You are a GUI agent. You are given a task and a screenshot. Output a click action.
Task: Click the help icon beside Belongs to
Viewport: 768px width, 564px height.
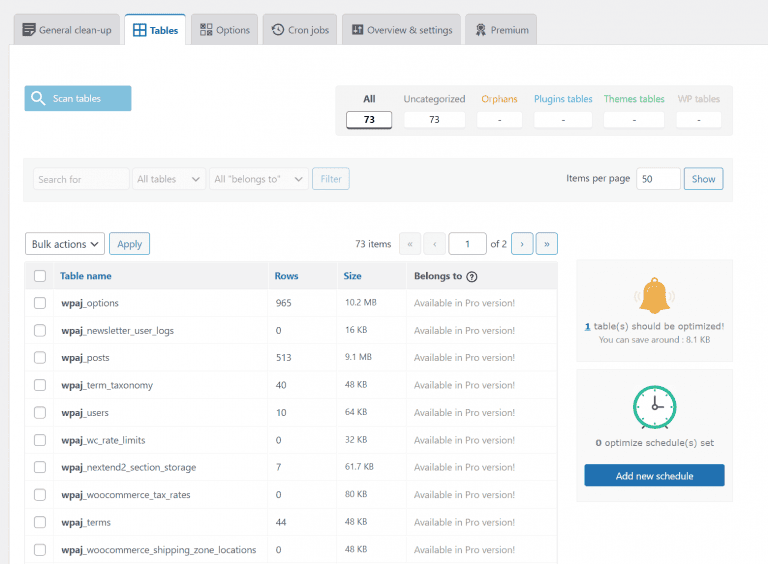coord(472,276)
